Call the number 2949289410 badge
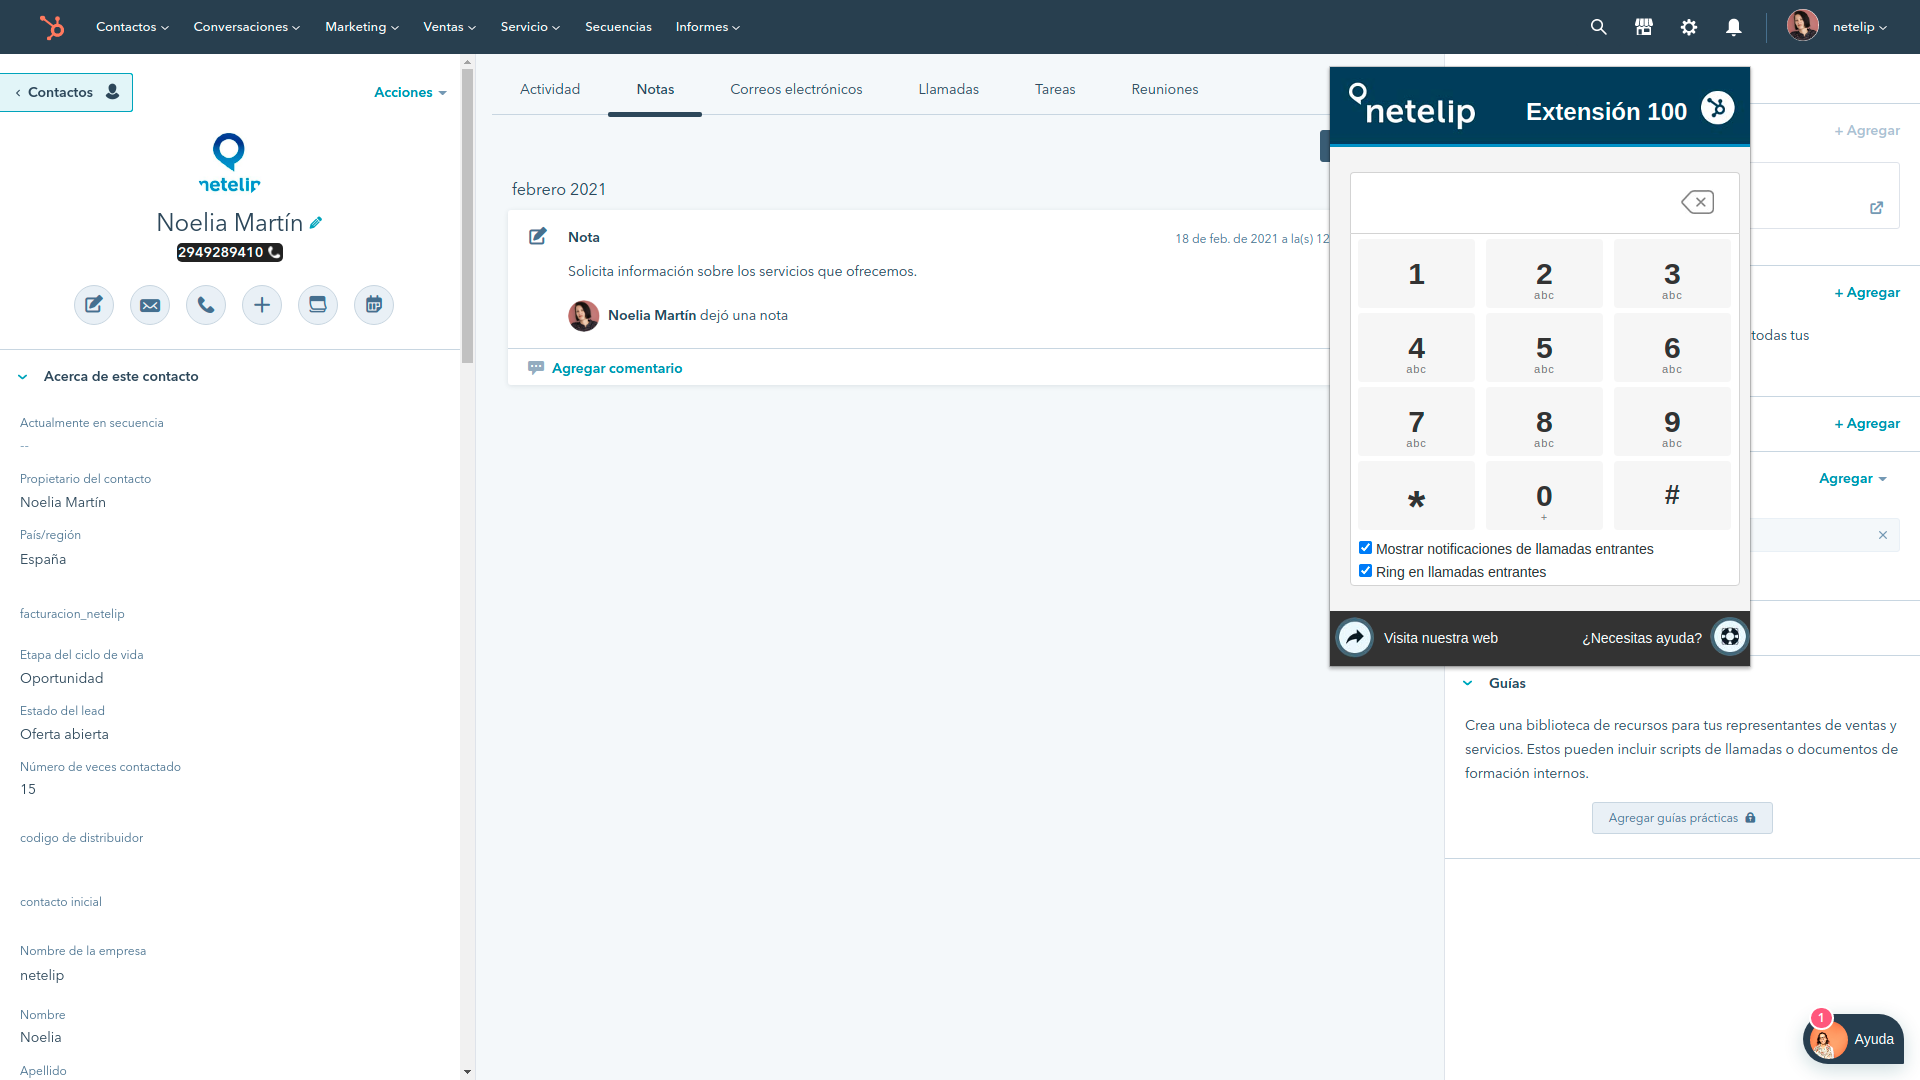The width and height of the screenshot is (1920, 1080). coord(229,252)
